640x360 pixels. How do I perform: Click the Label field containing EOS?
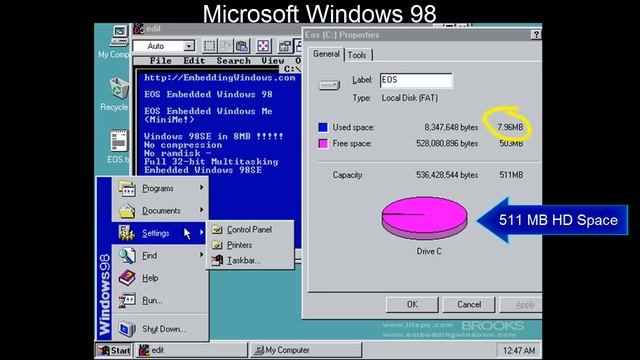point(416,80)
